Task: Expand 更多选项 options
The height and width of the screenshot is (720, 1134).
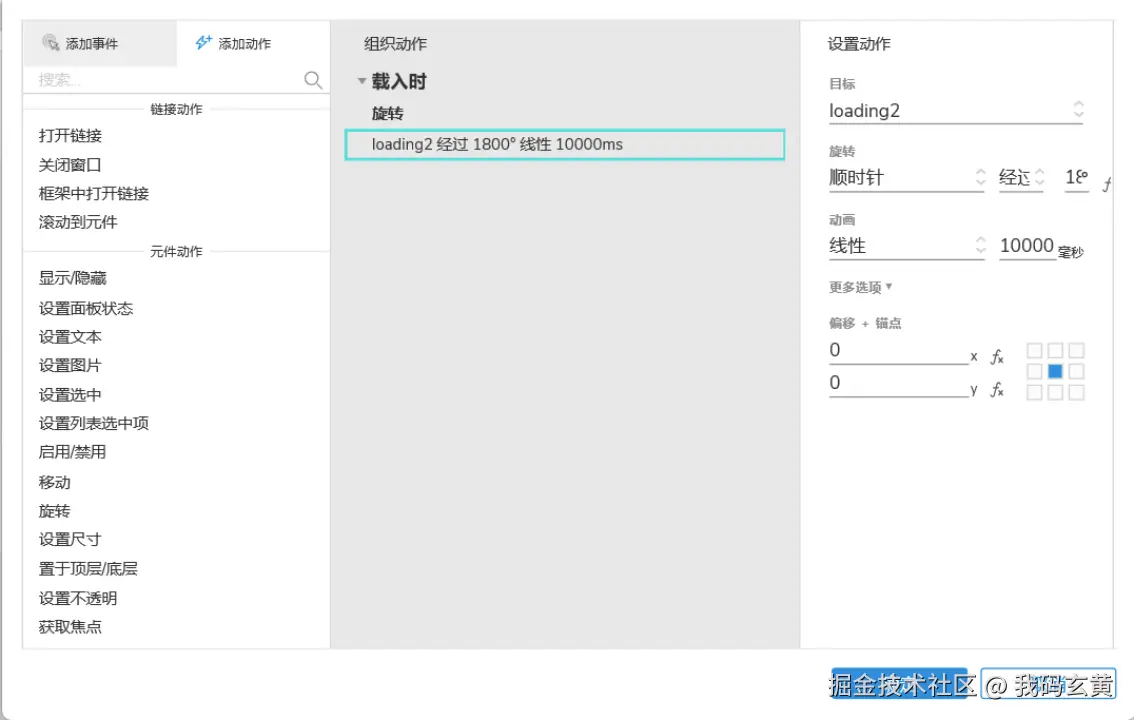Action: [861, 287]
